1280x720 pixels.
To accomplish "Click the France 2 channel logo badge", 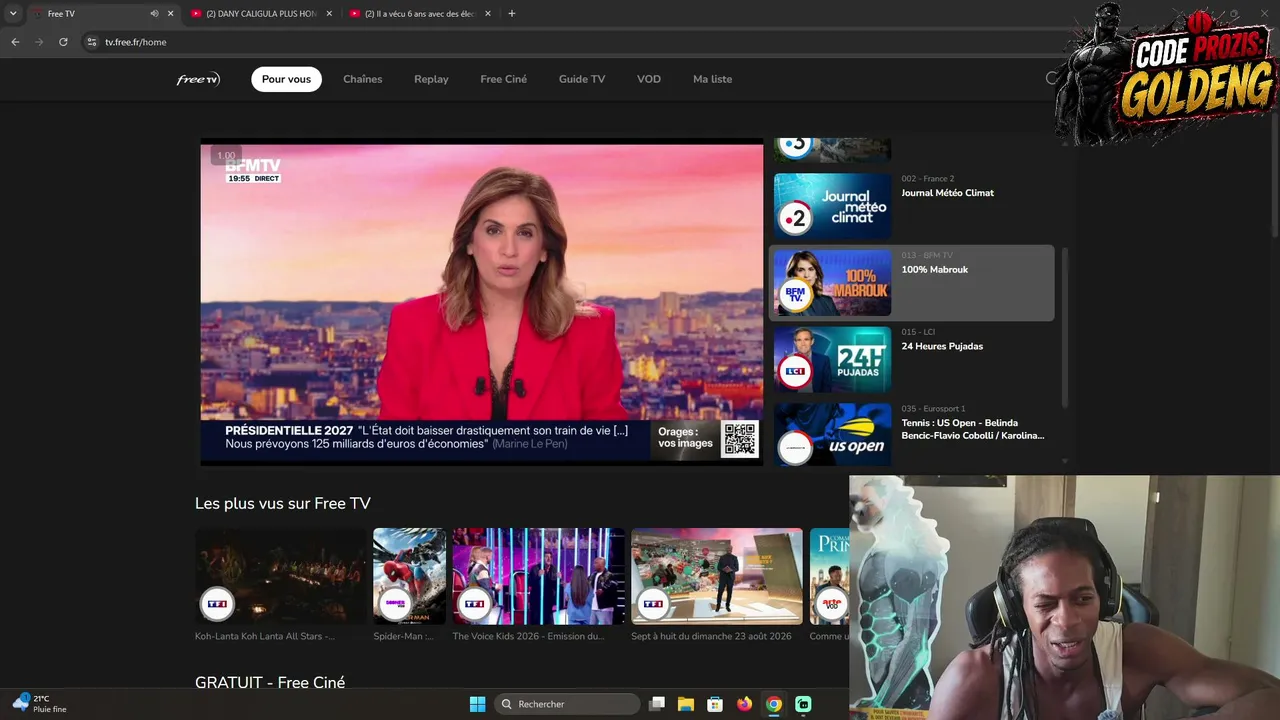I will [x=796, y=219].
